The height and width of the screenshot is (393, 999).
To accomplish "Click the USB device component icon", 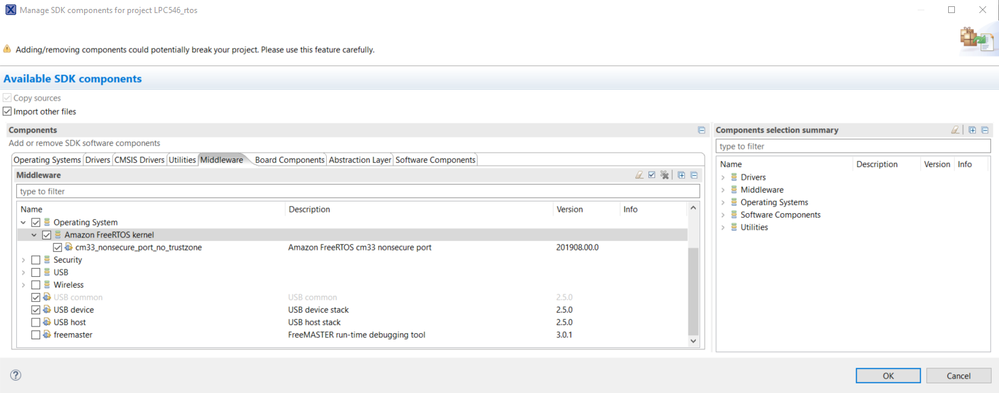I will pyautogui.click(x=47, y=310).
